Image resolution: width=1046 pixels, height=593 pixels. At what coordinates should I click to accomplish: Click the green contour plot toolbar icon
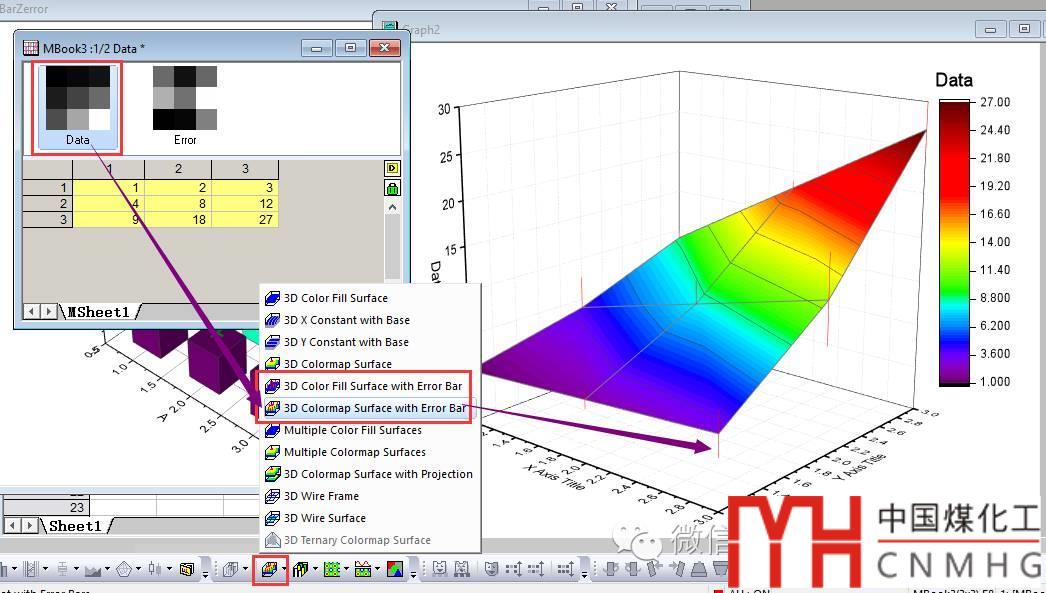click(333, 569)
